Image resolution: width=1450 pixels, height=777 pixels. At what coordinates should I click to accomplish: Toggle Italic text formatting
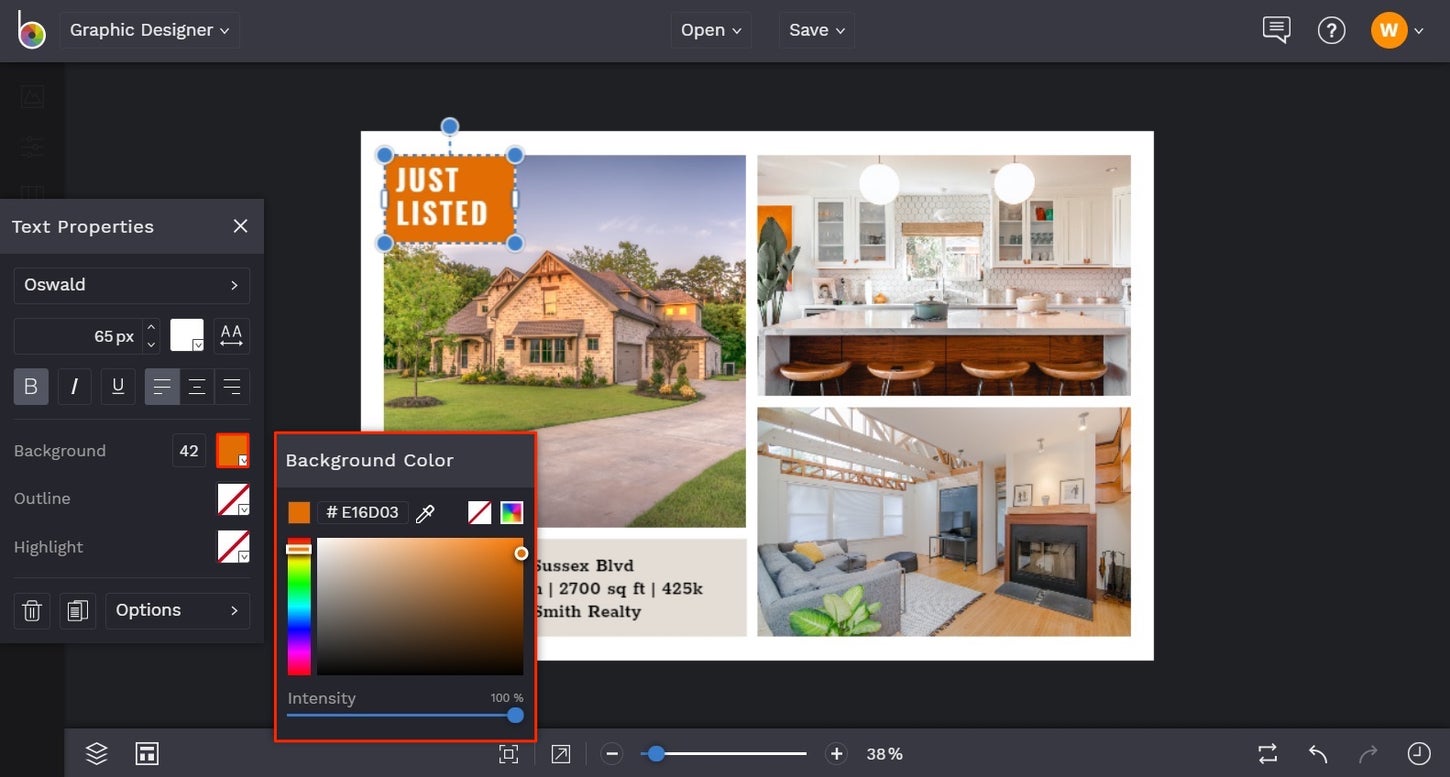click(x=74, y=387)
